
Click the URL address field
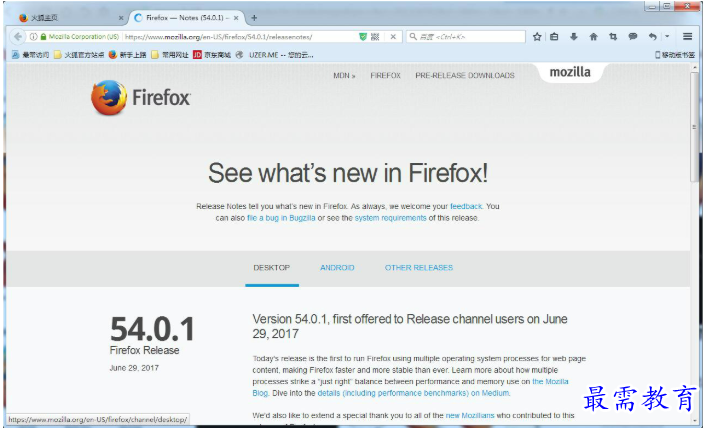pos(241,37)
